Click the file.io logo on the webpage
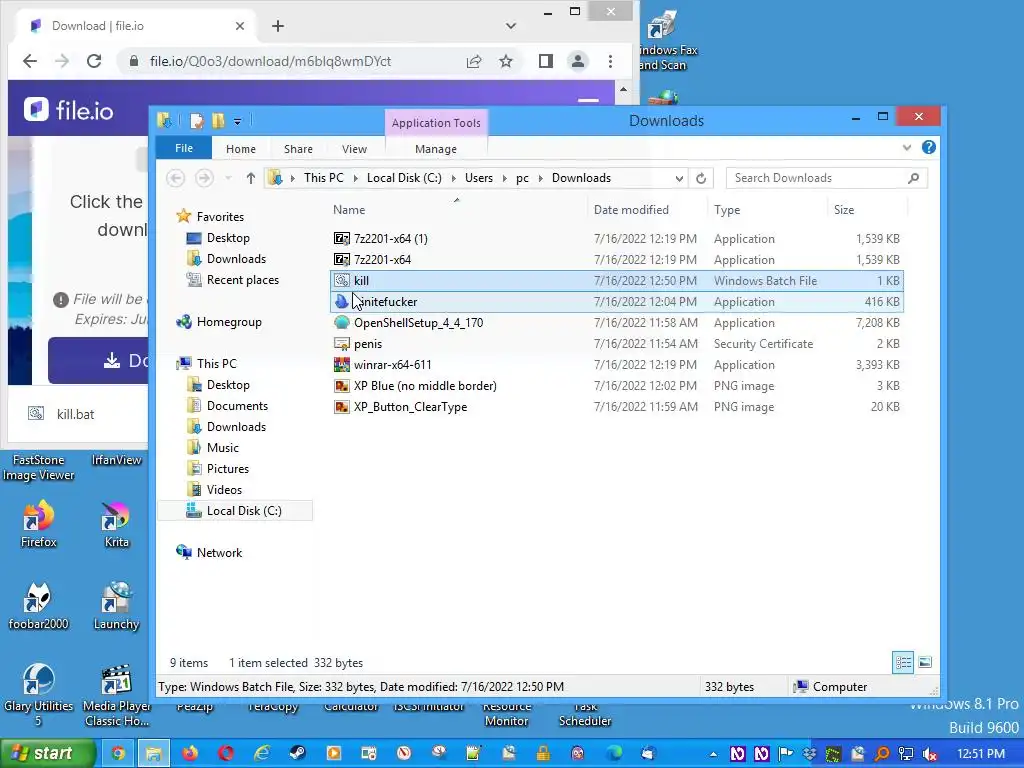This screenshot has height=768, width=1024. pos(69,110)
